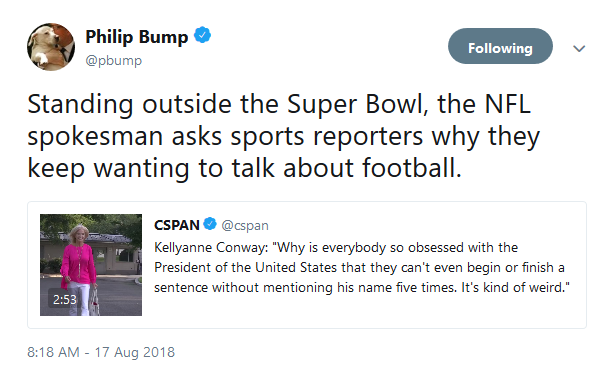Open Philip Bump's profile name link
The width and height of the screenshot is (614, 372).
point(137,36)
